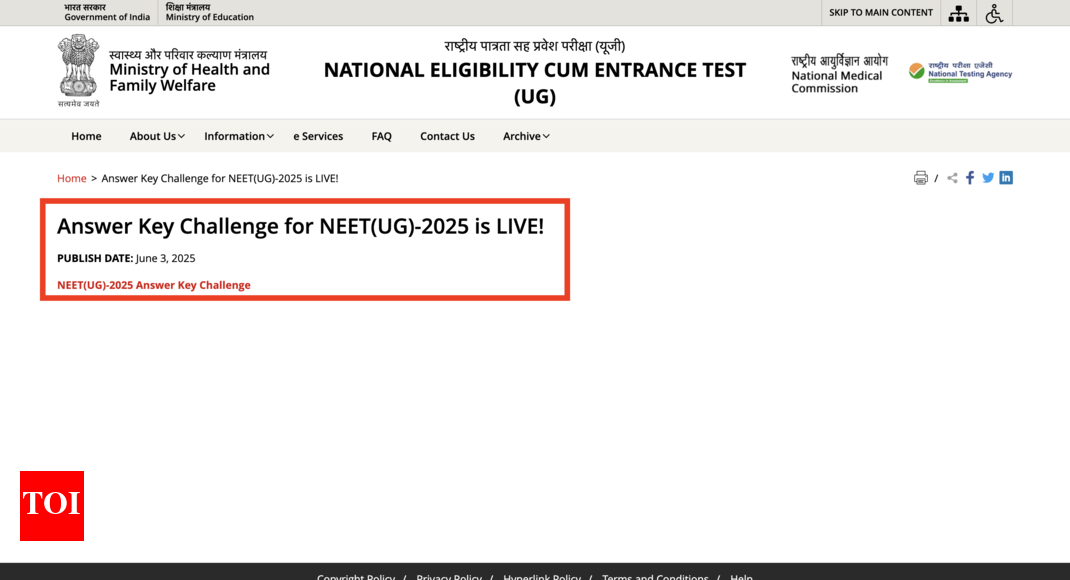Share the page on Twitter
This screenshot has height=580, width=1070.
tap(988, 178)
